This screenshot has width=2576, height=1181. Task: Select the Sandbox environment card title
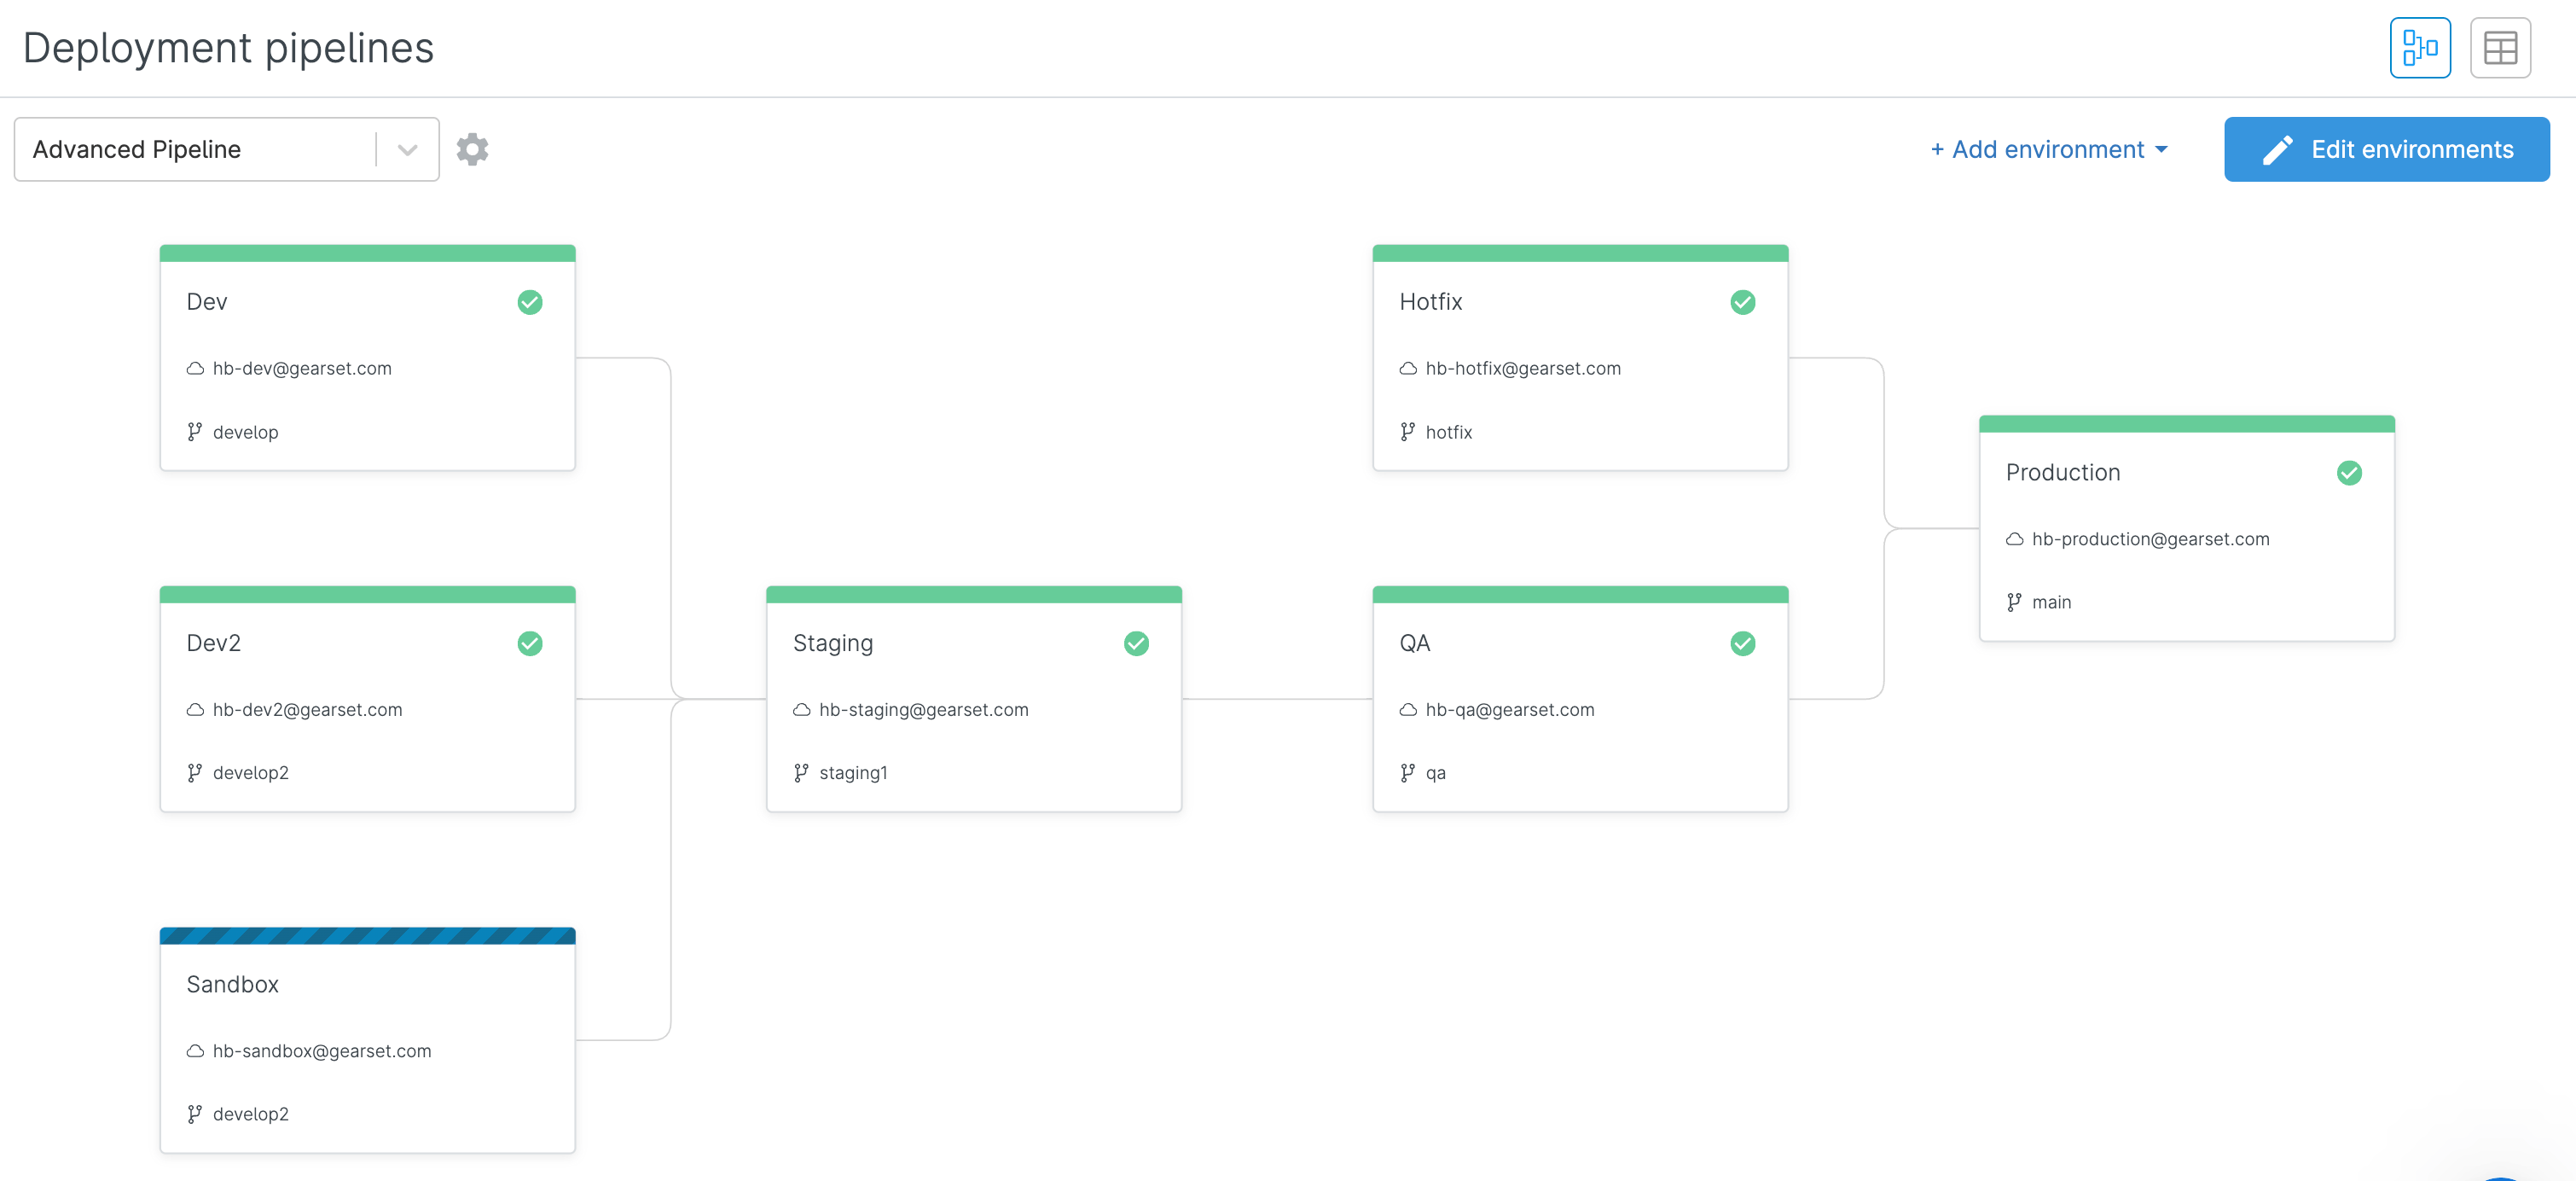233,984
